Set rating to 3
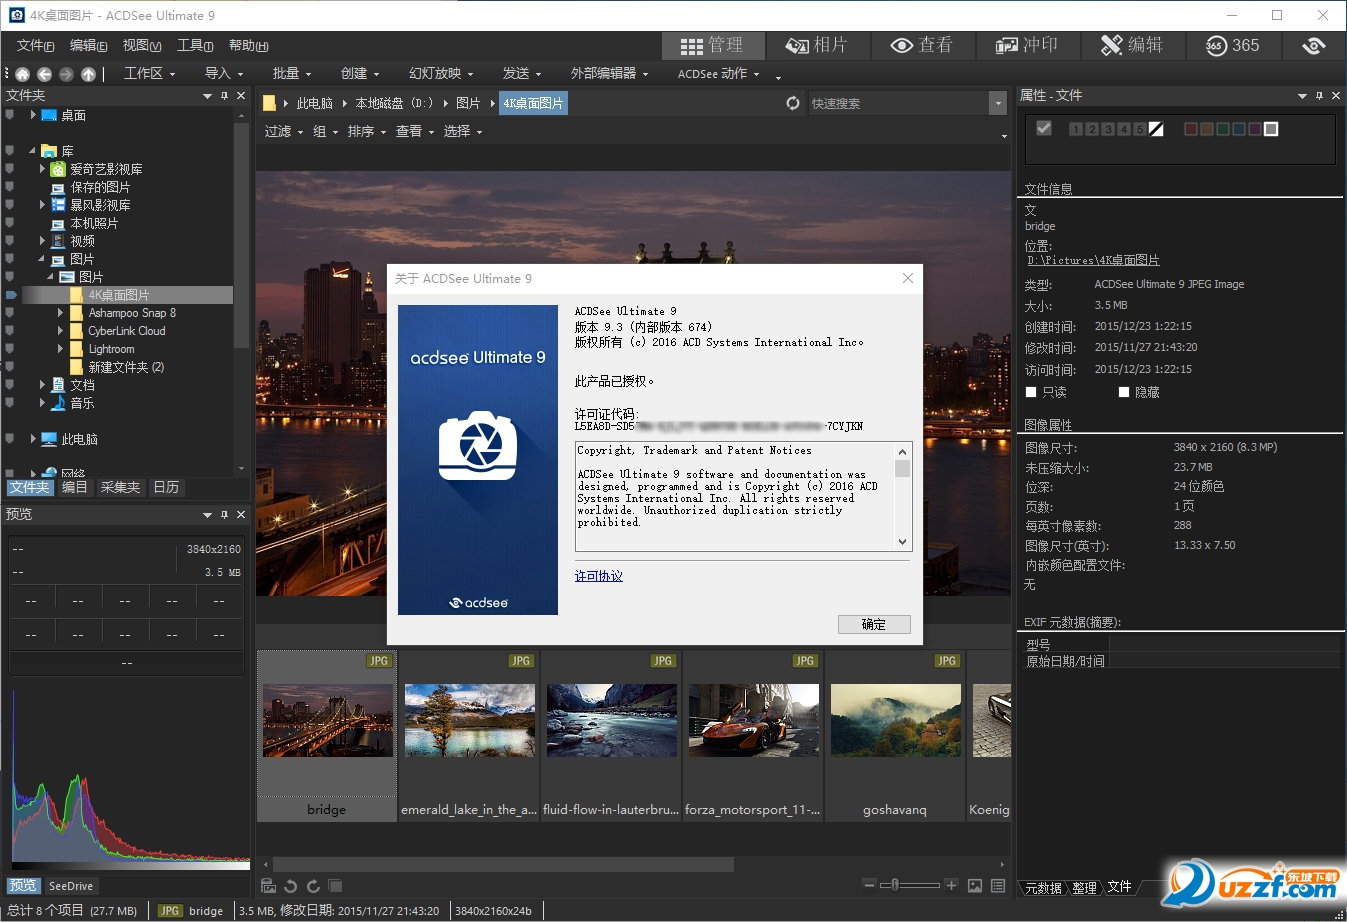The height and width of the screenshot is (922, 1347). tap(1107, 129)
